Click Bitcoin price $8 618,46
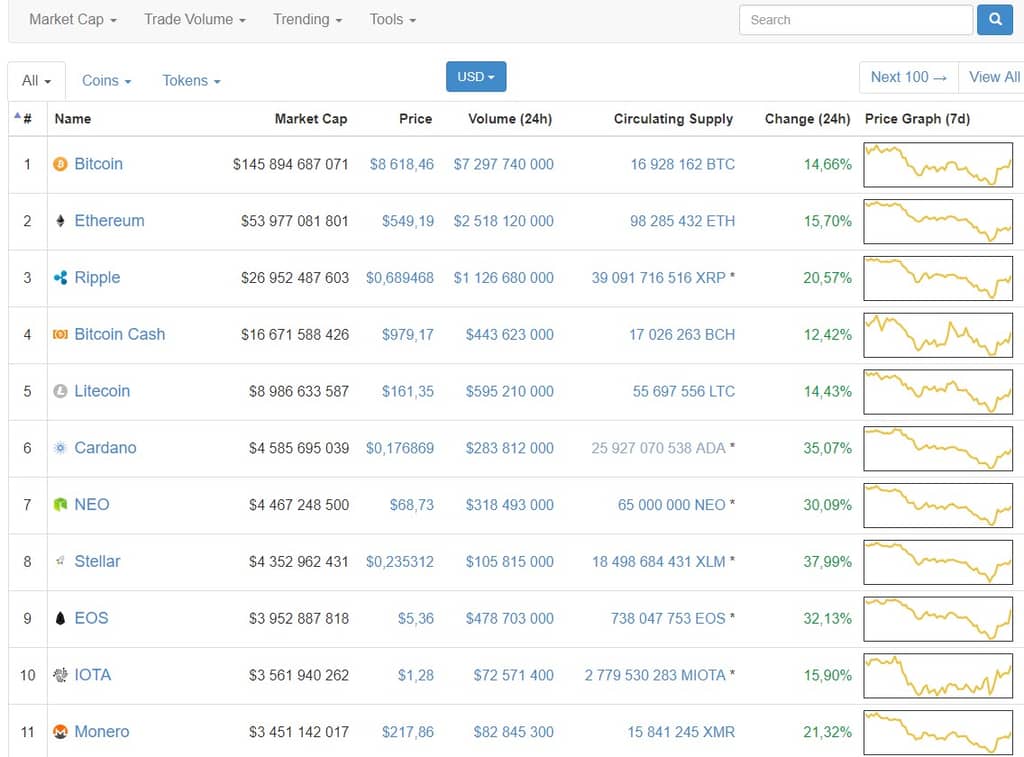 [x=402, y=165]
